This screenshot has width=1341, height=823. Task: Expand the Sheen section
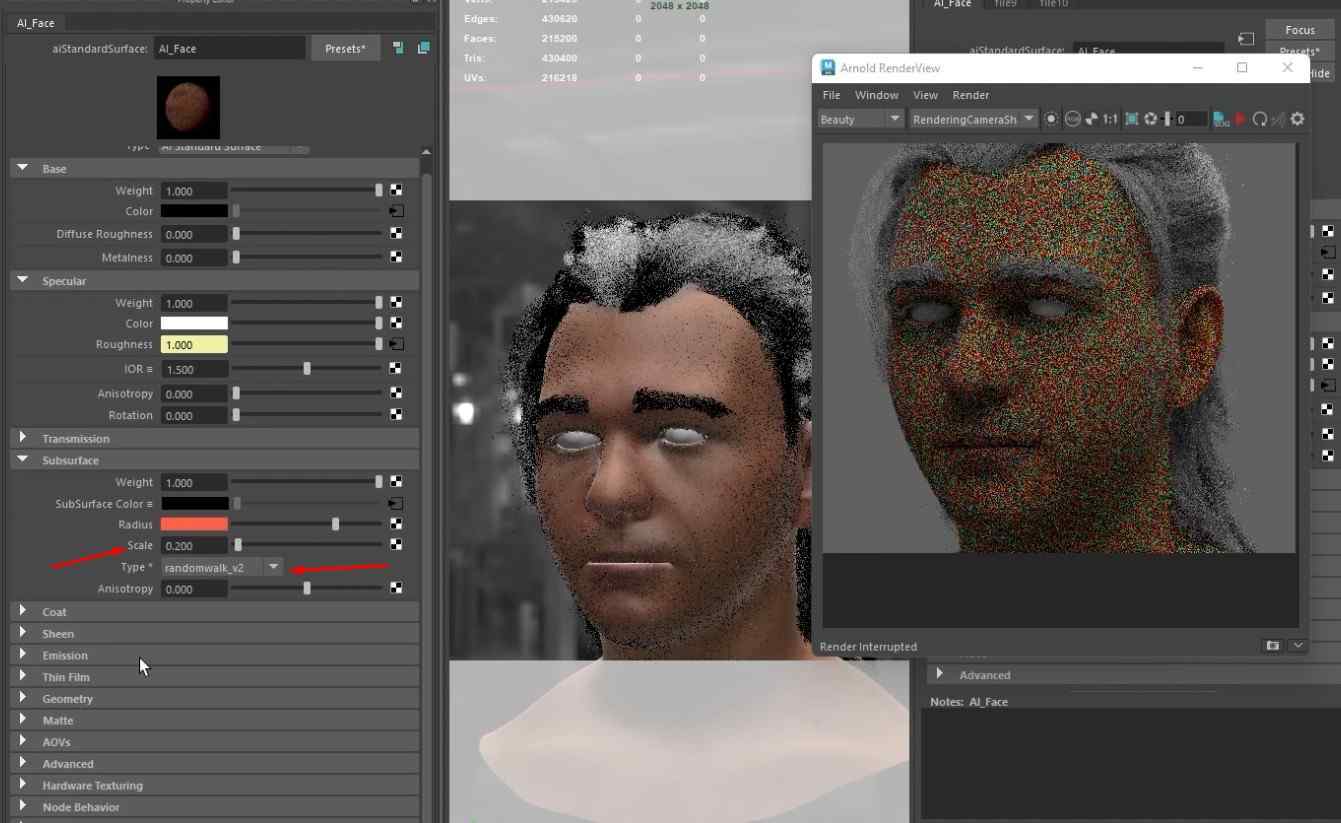tap(22, 633)
